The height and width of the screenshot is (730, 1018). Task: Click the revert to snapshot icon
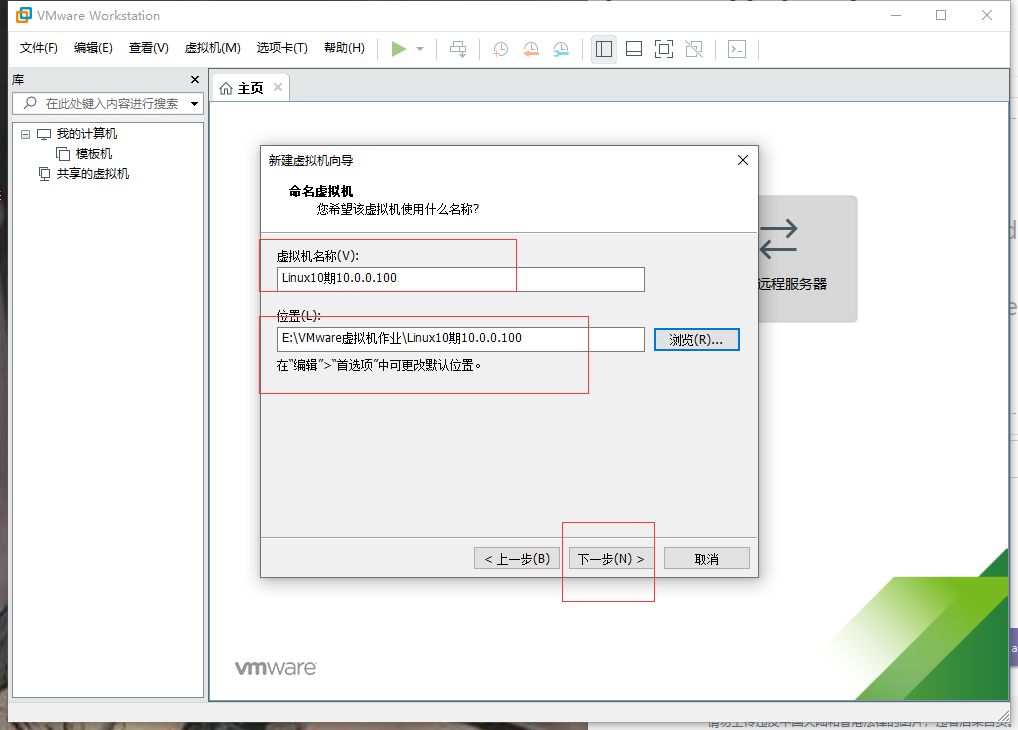(530, 49)
